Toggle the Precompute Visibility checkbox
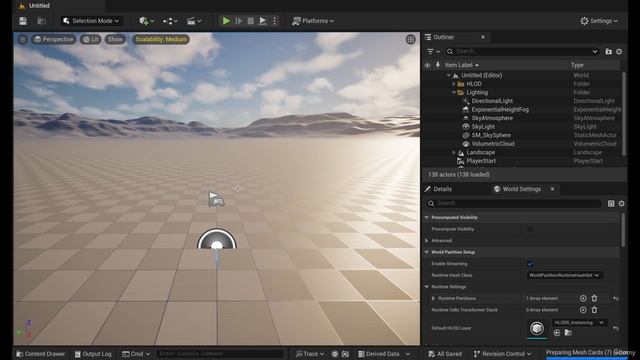This screenshot has width=640, height=360. pyautogui.click(x=530, y=229)
